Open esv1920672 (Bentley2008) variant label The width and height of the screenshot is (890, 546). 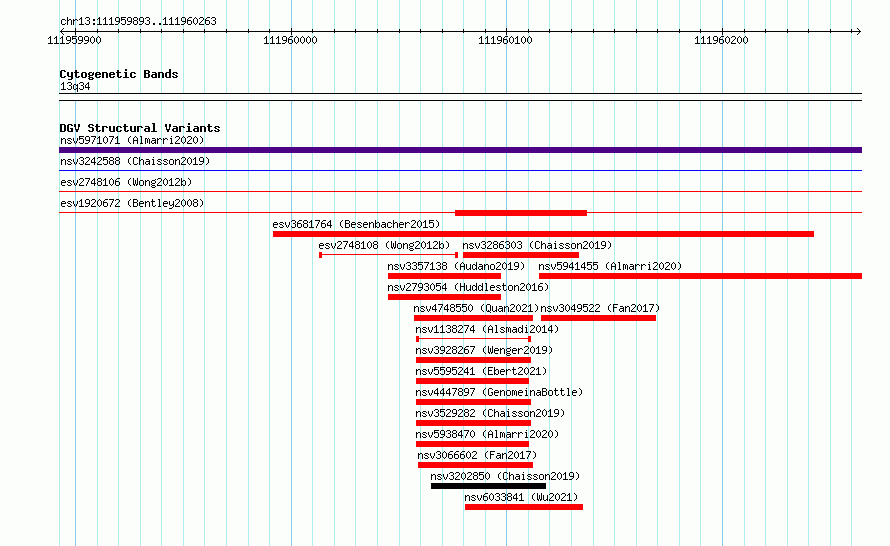tap(132, 203)
